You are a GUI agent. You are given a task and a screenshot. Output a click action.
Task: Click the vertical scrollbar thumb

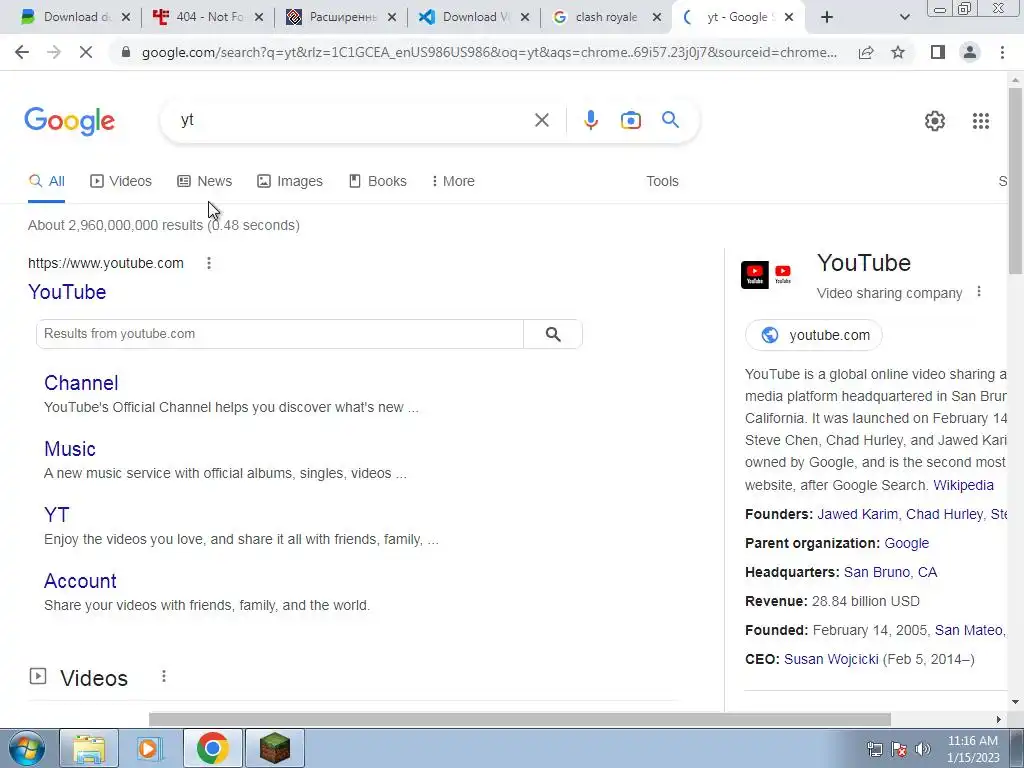pyautogui.click(x=1015, y=180)
